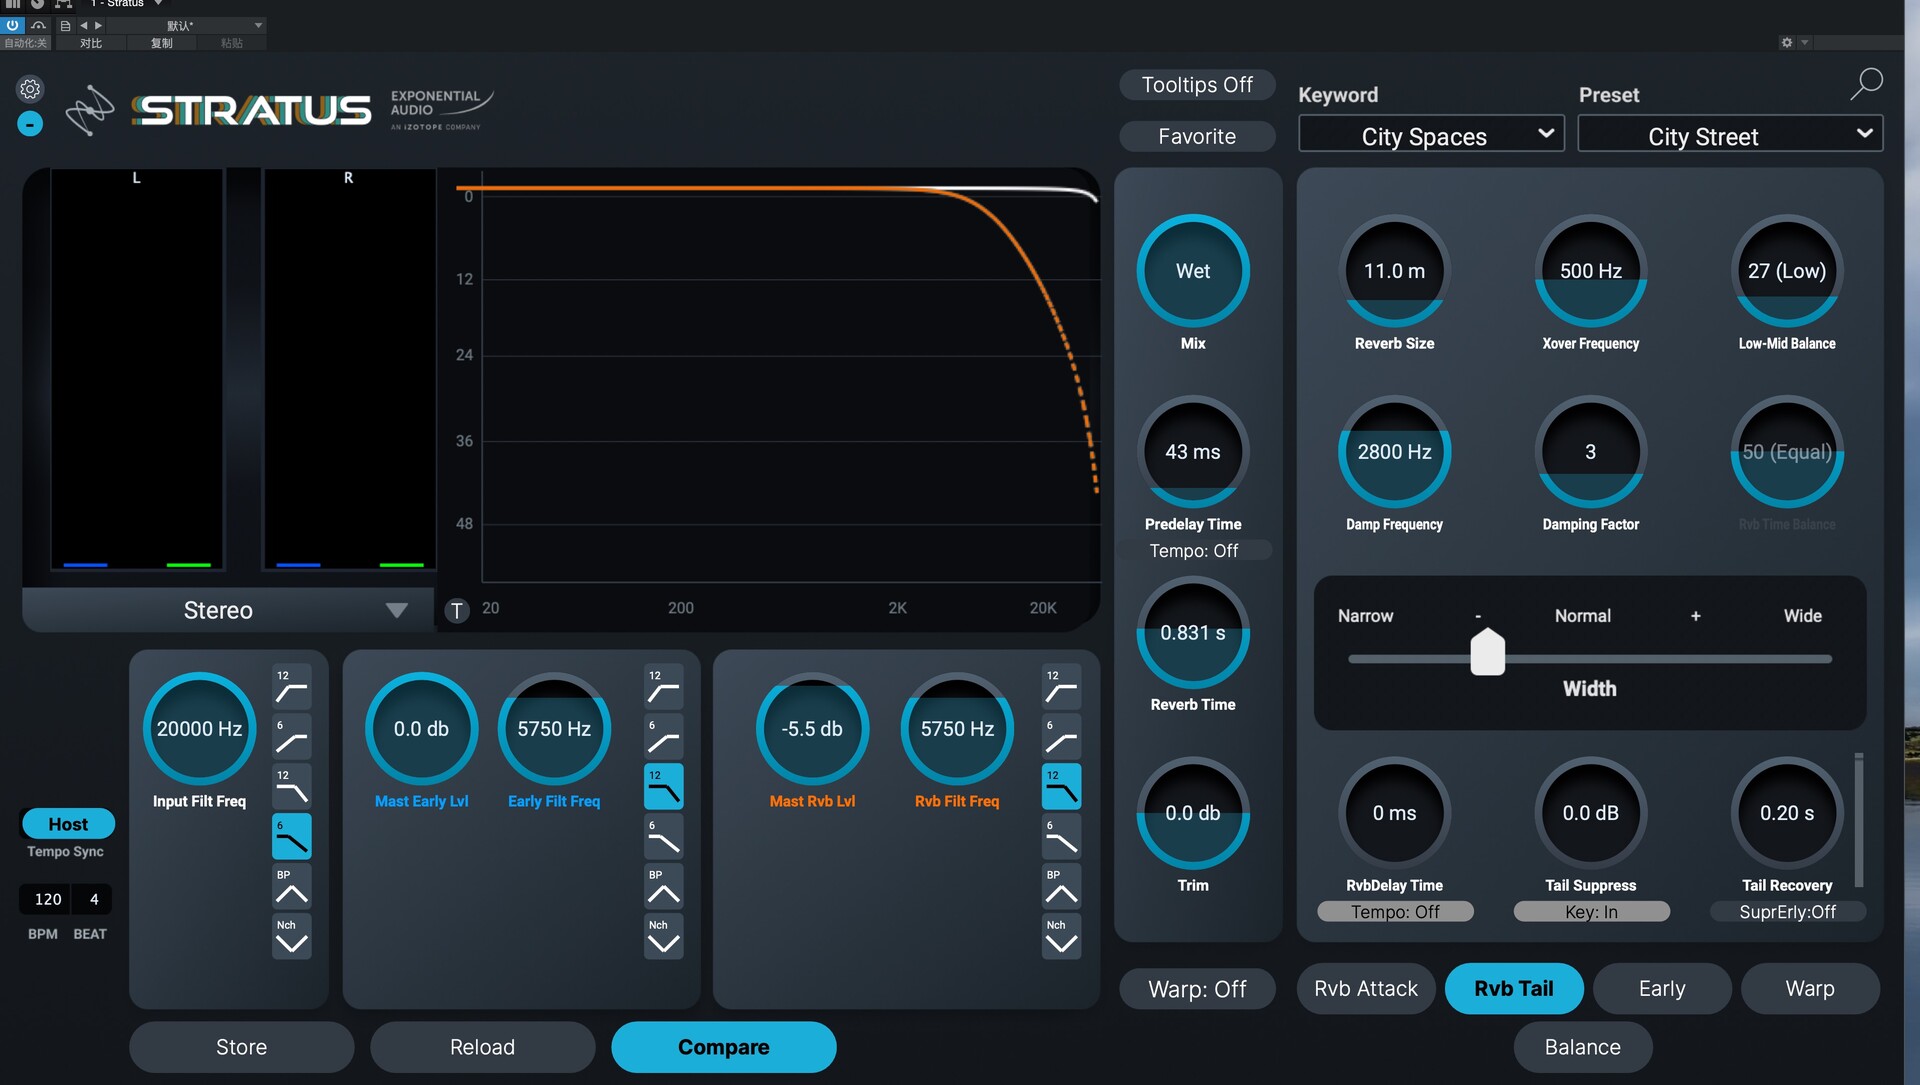Screen dimensions: 1920x1085
Task: Click the T button below the graph
Action: (457, 610)
